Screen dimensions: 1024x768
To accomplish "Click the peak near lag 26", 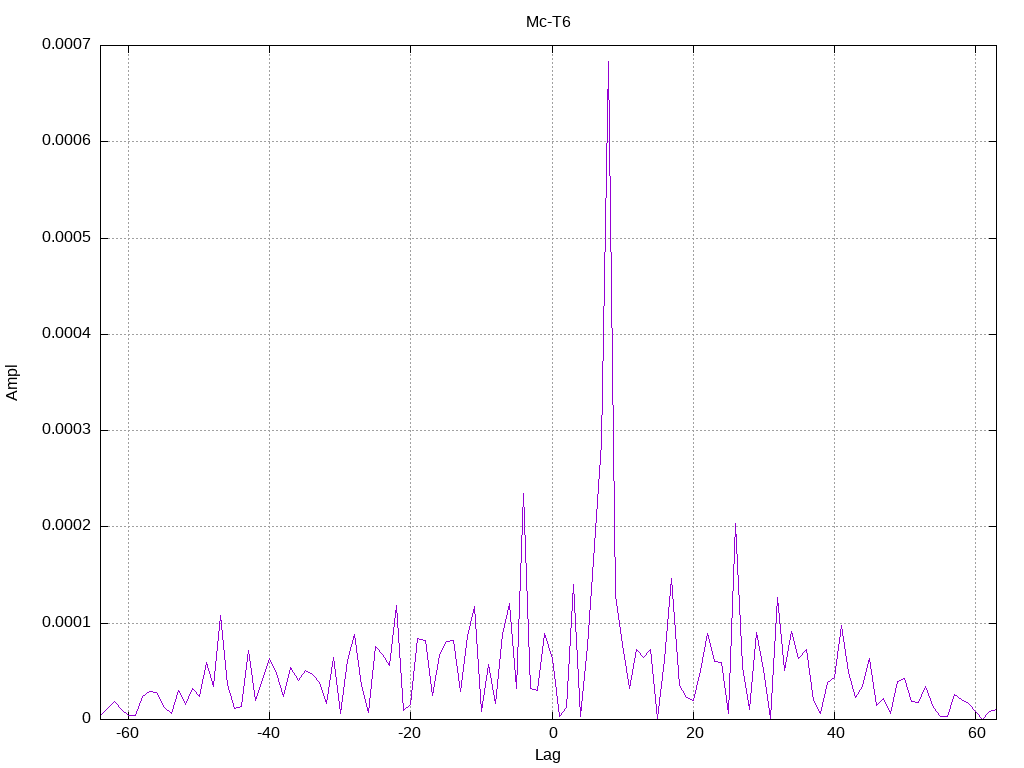I will 735,524.
